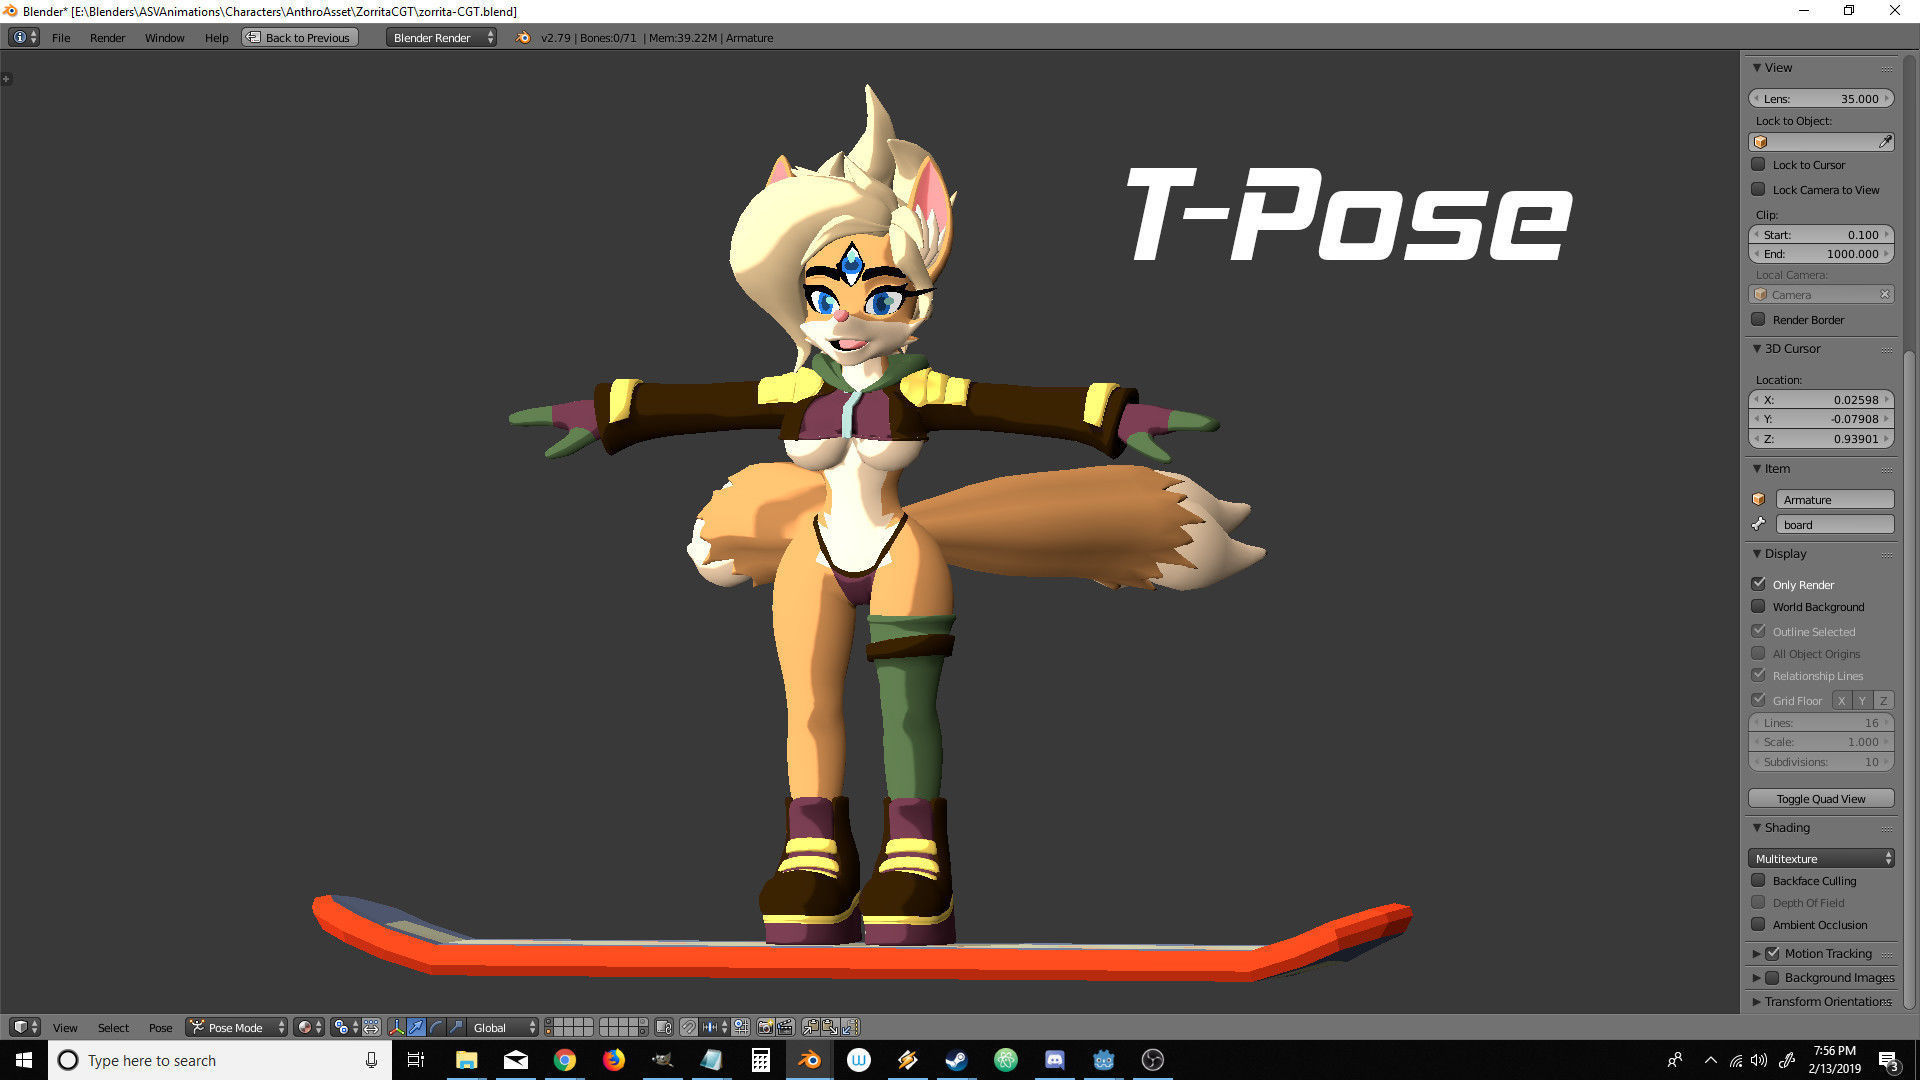
Task: Open the Window menu
Action: [x=164, y=38]
